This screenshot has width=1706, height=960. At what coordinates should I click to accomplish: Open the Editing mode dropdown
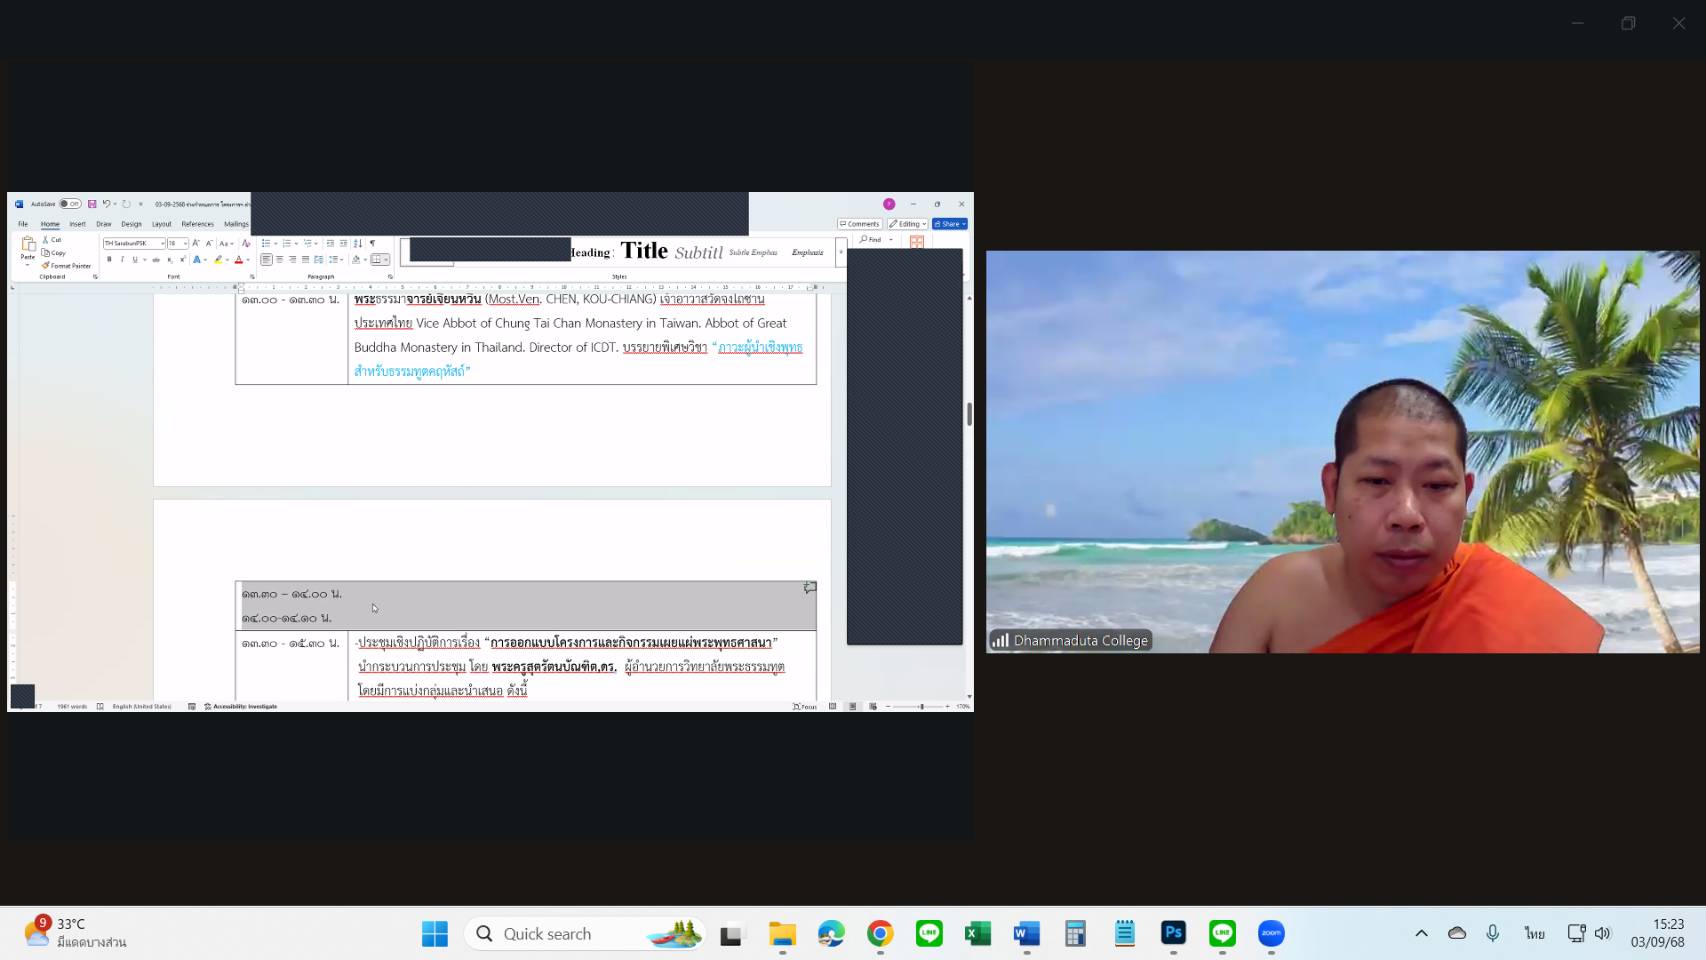click(x=908, y=224)
